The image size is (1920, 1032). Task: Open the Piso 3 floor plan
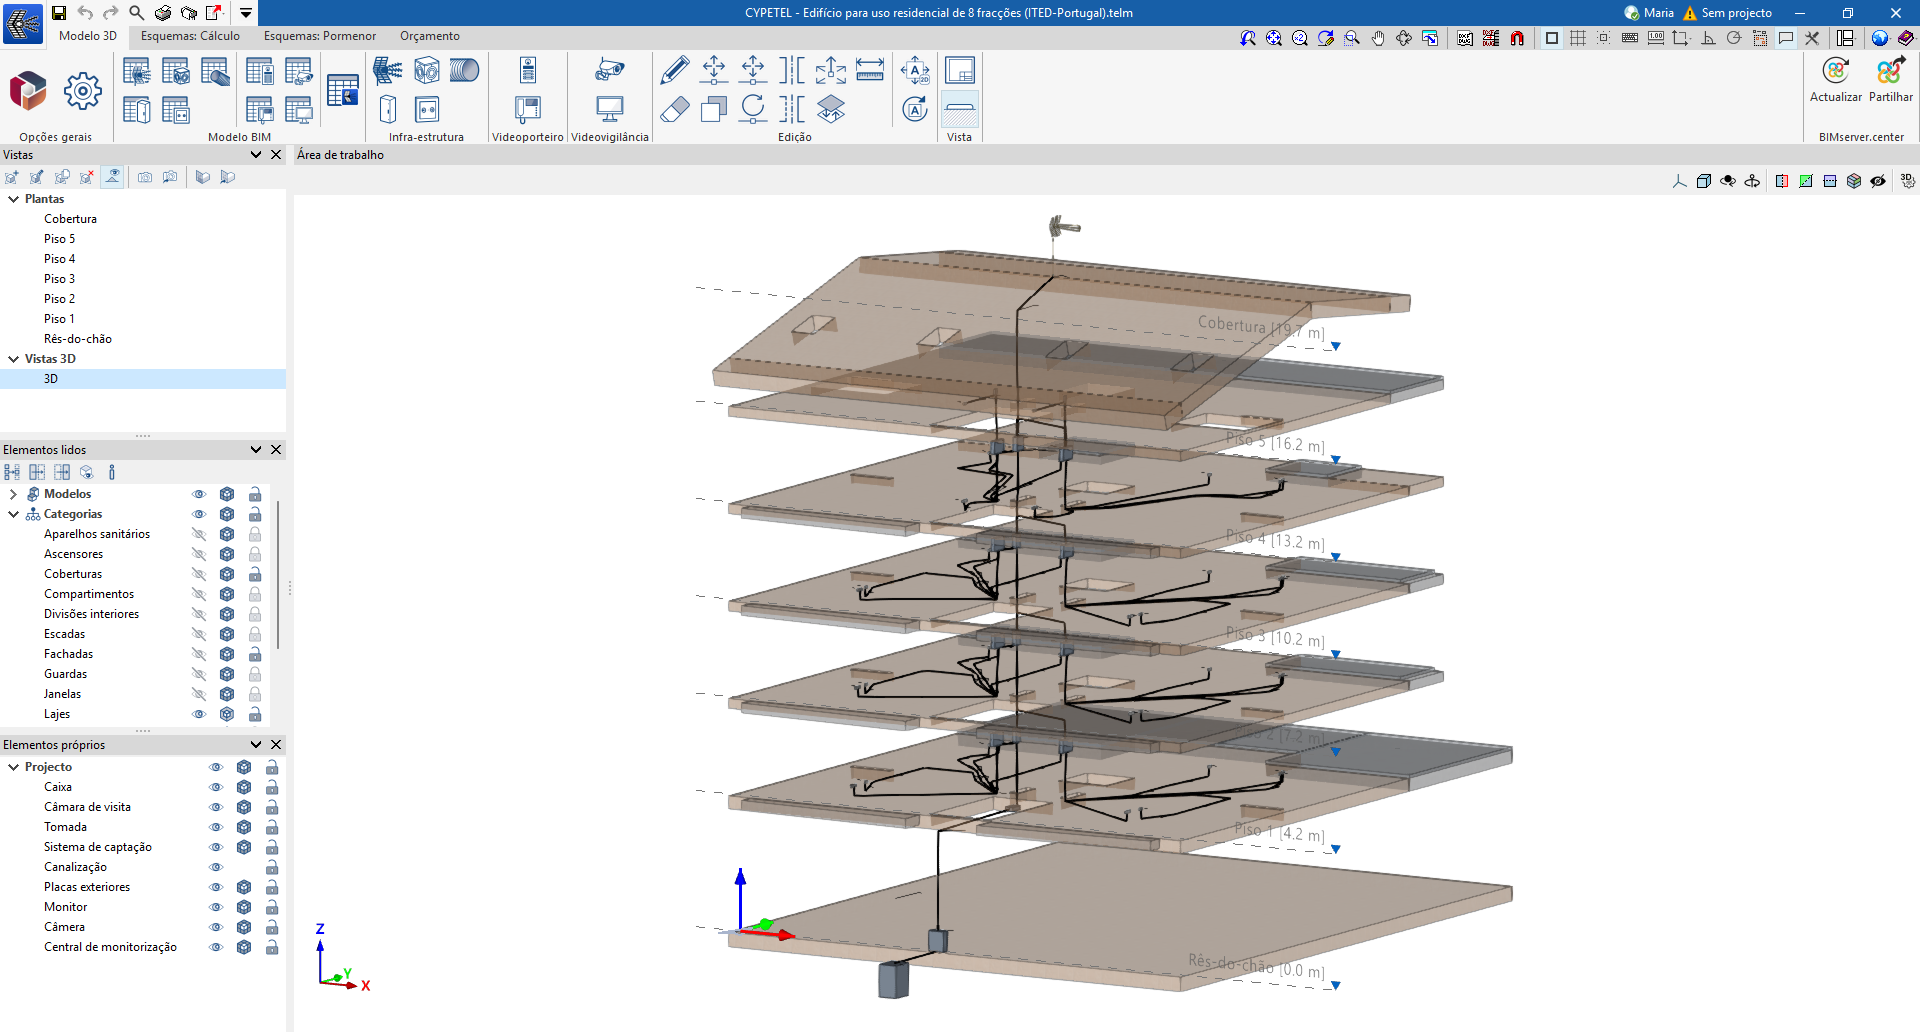click(x=59, y=279)
